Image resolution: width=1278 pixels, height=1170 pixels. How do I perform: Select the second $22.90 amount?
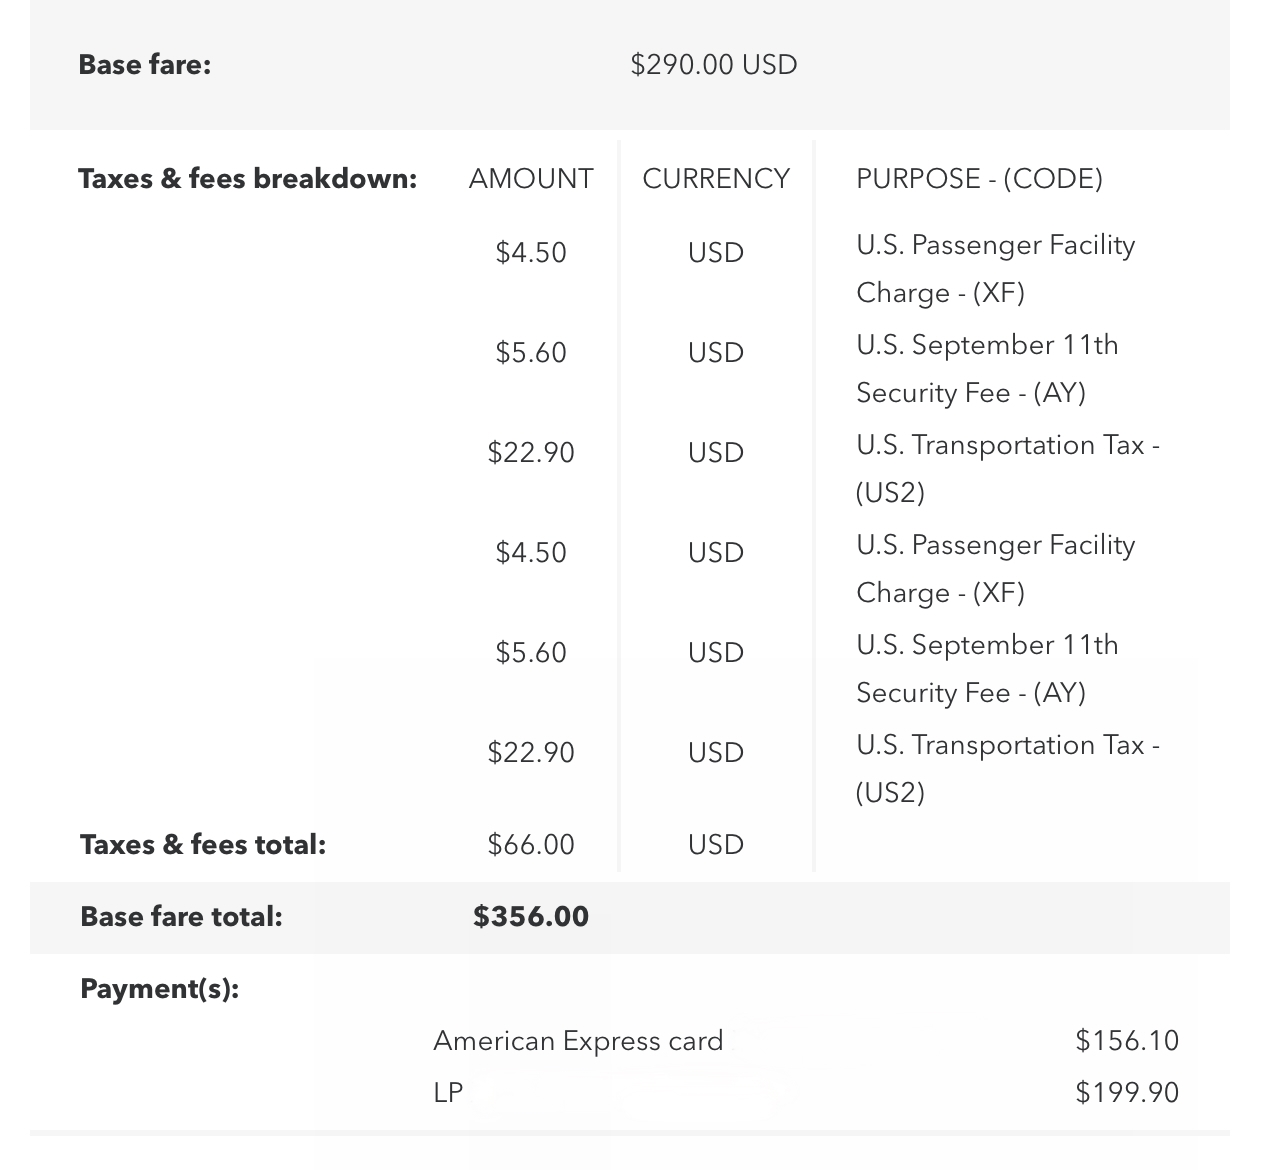pos(531,753)
